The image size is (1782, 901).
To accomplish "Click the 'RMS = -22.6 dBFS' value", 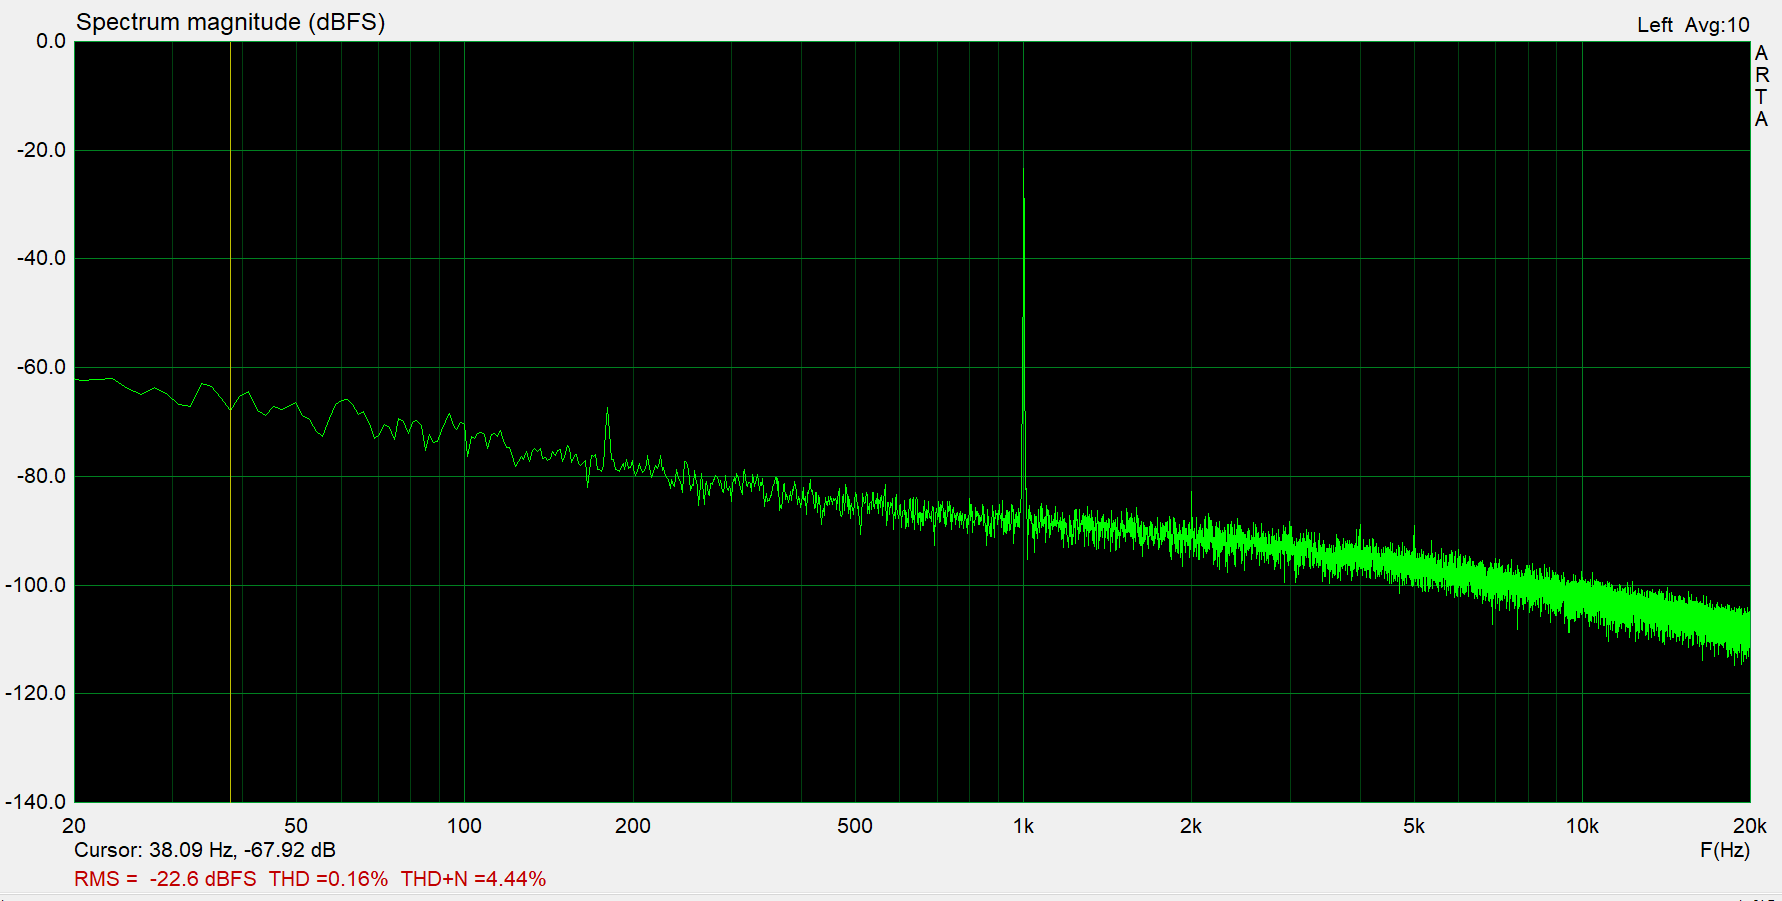I will (x=165, y=879).
